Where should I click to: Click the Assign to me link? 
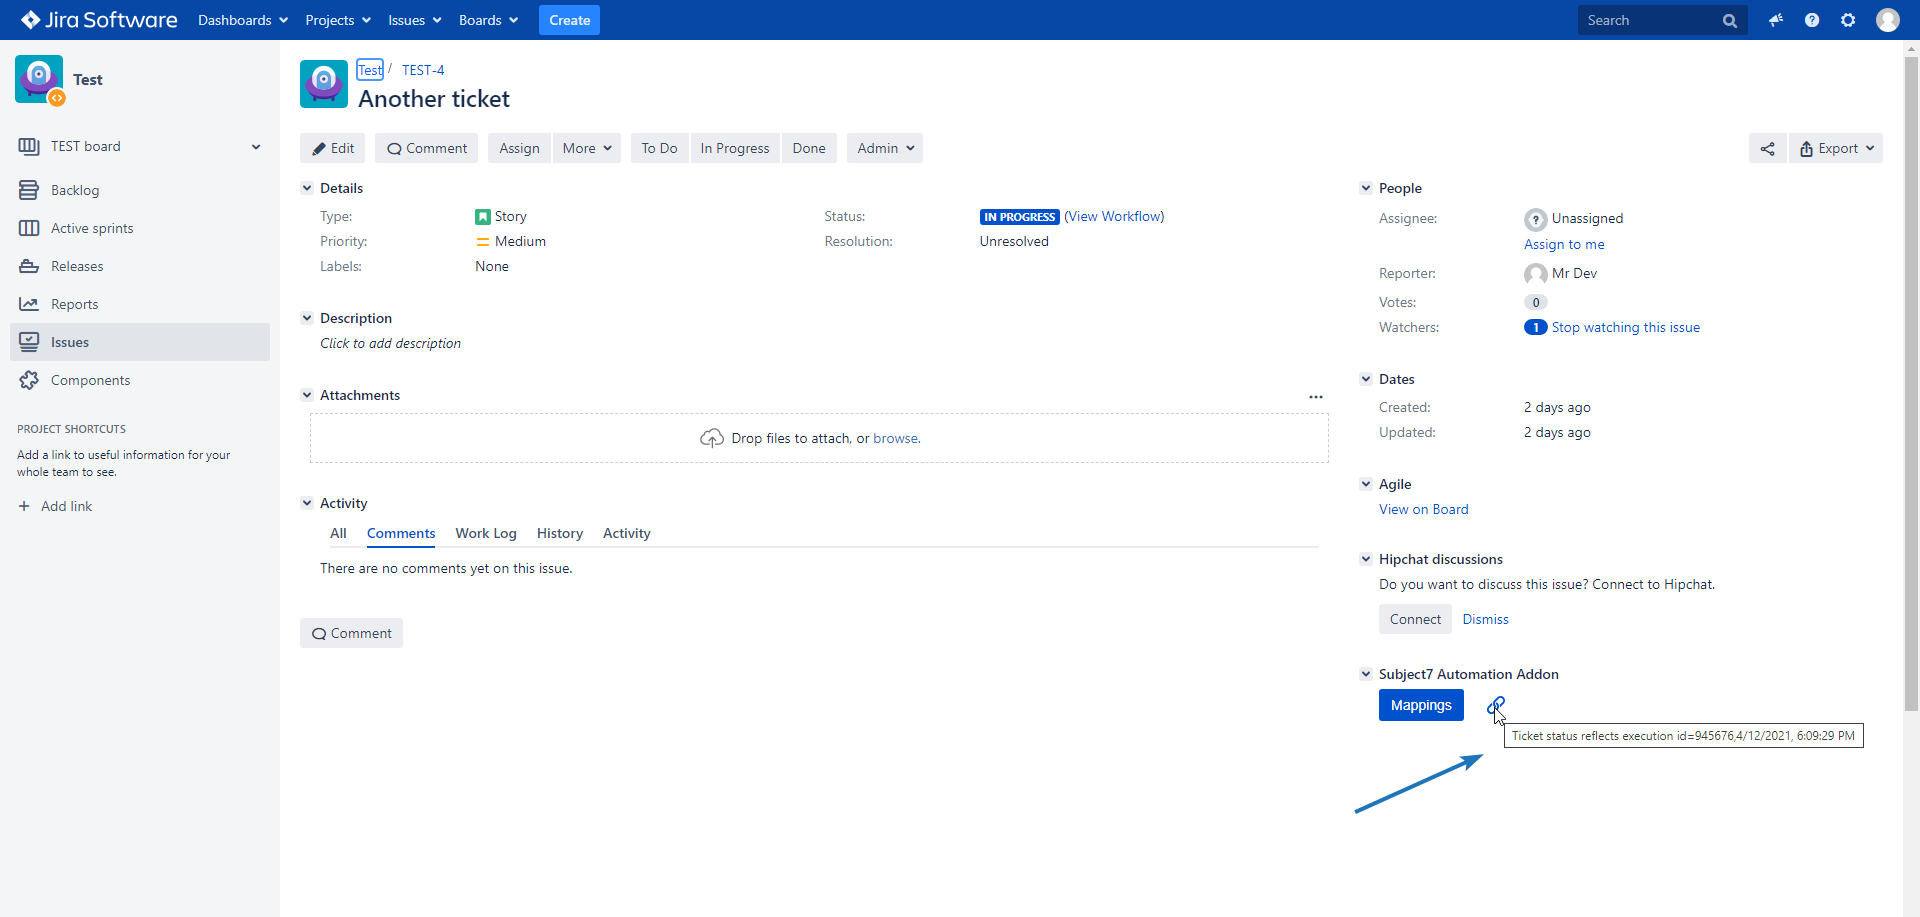[x=1564, y=244]
